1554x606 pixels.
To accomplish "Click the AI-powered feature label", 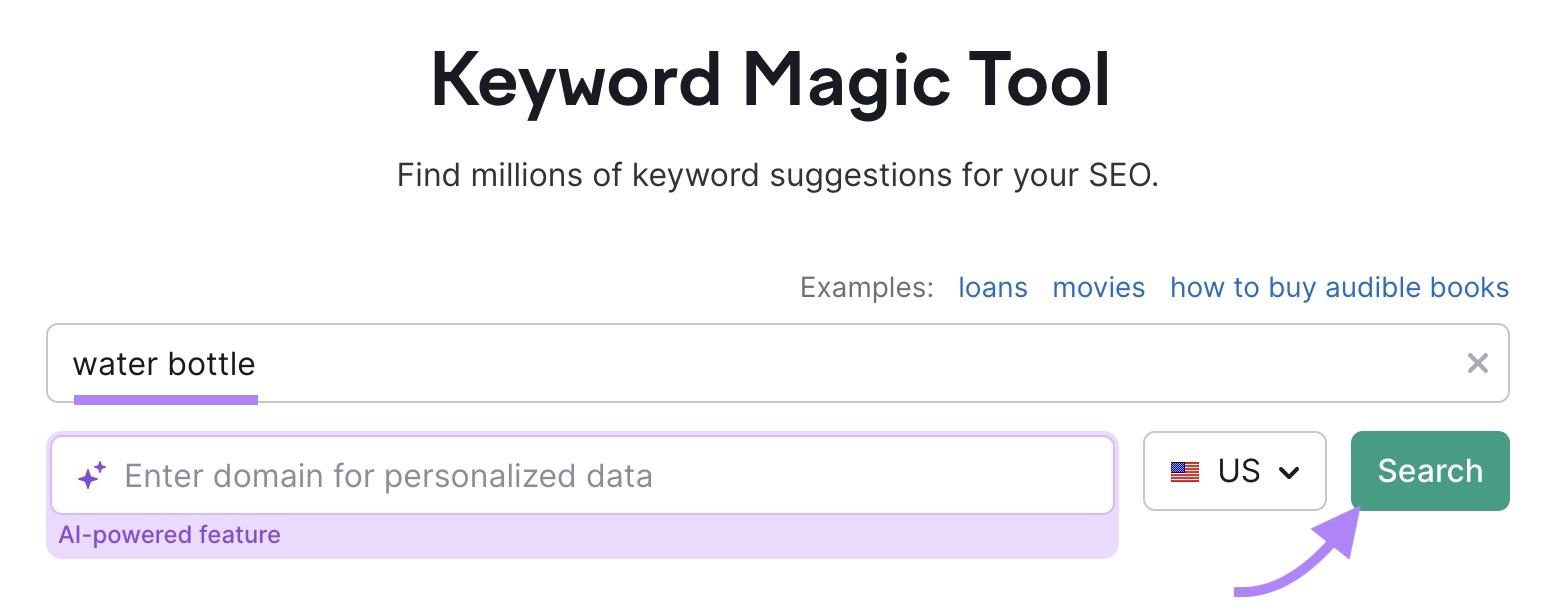I will (x=169, y=535).
